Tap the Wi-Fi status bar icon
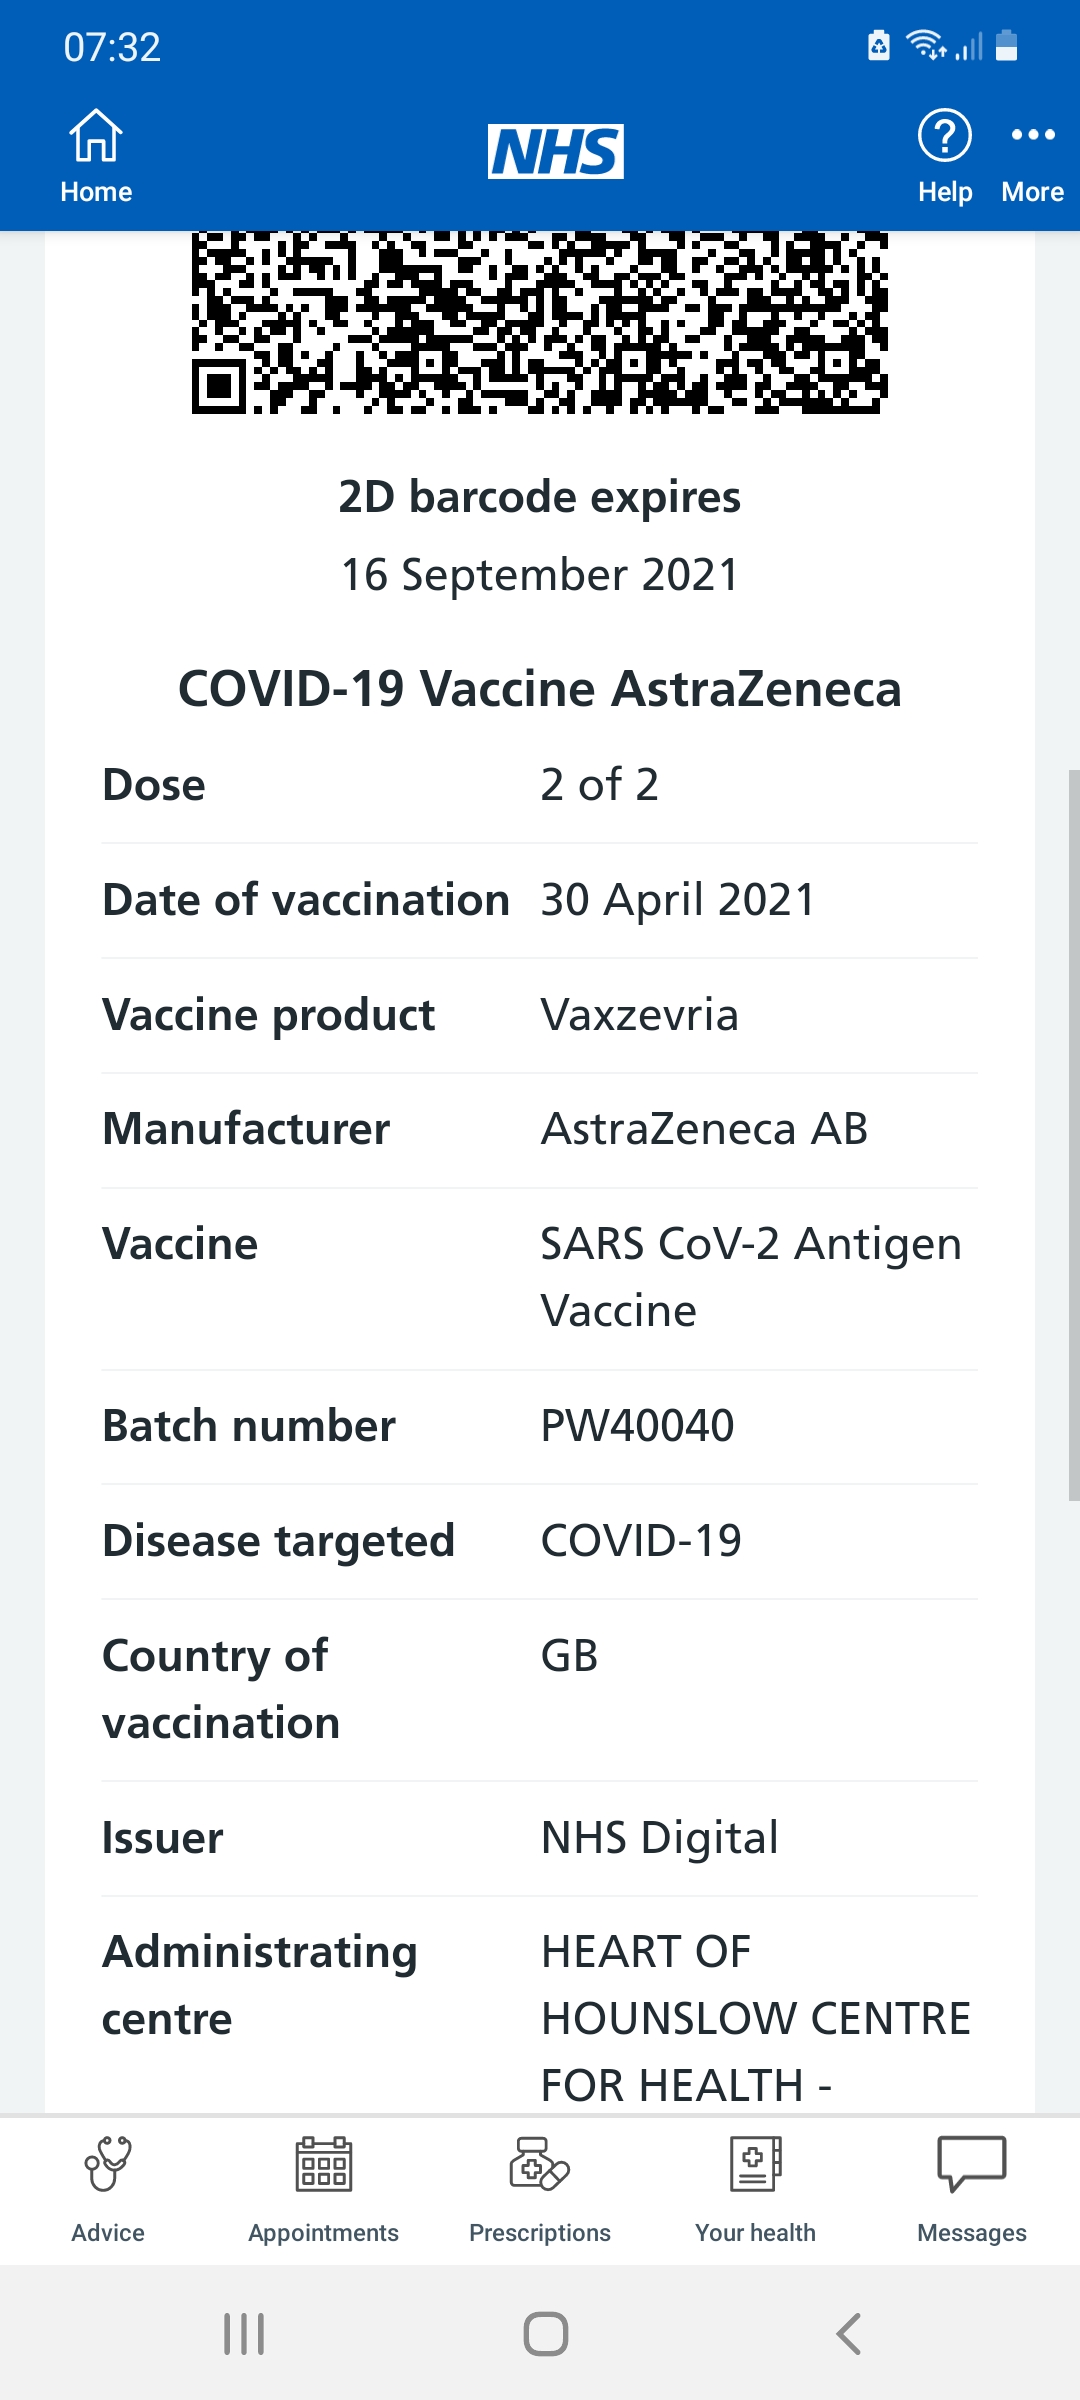 924,45
